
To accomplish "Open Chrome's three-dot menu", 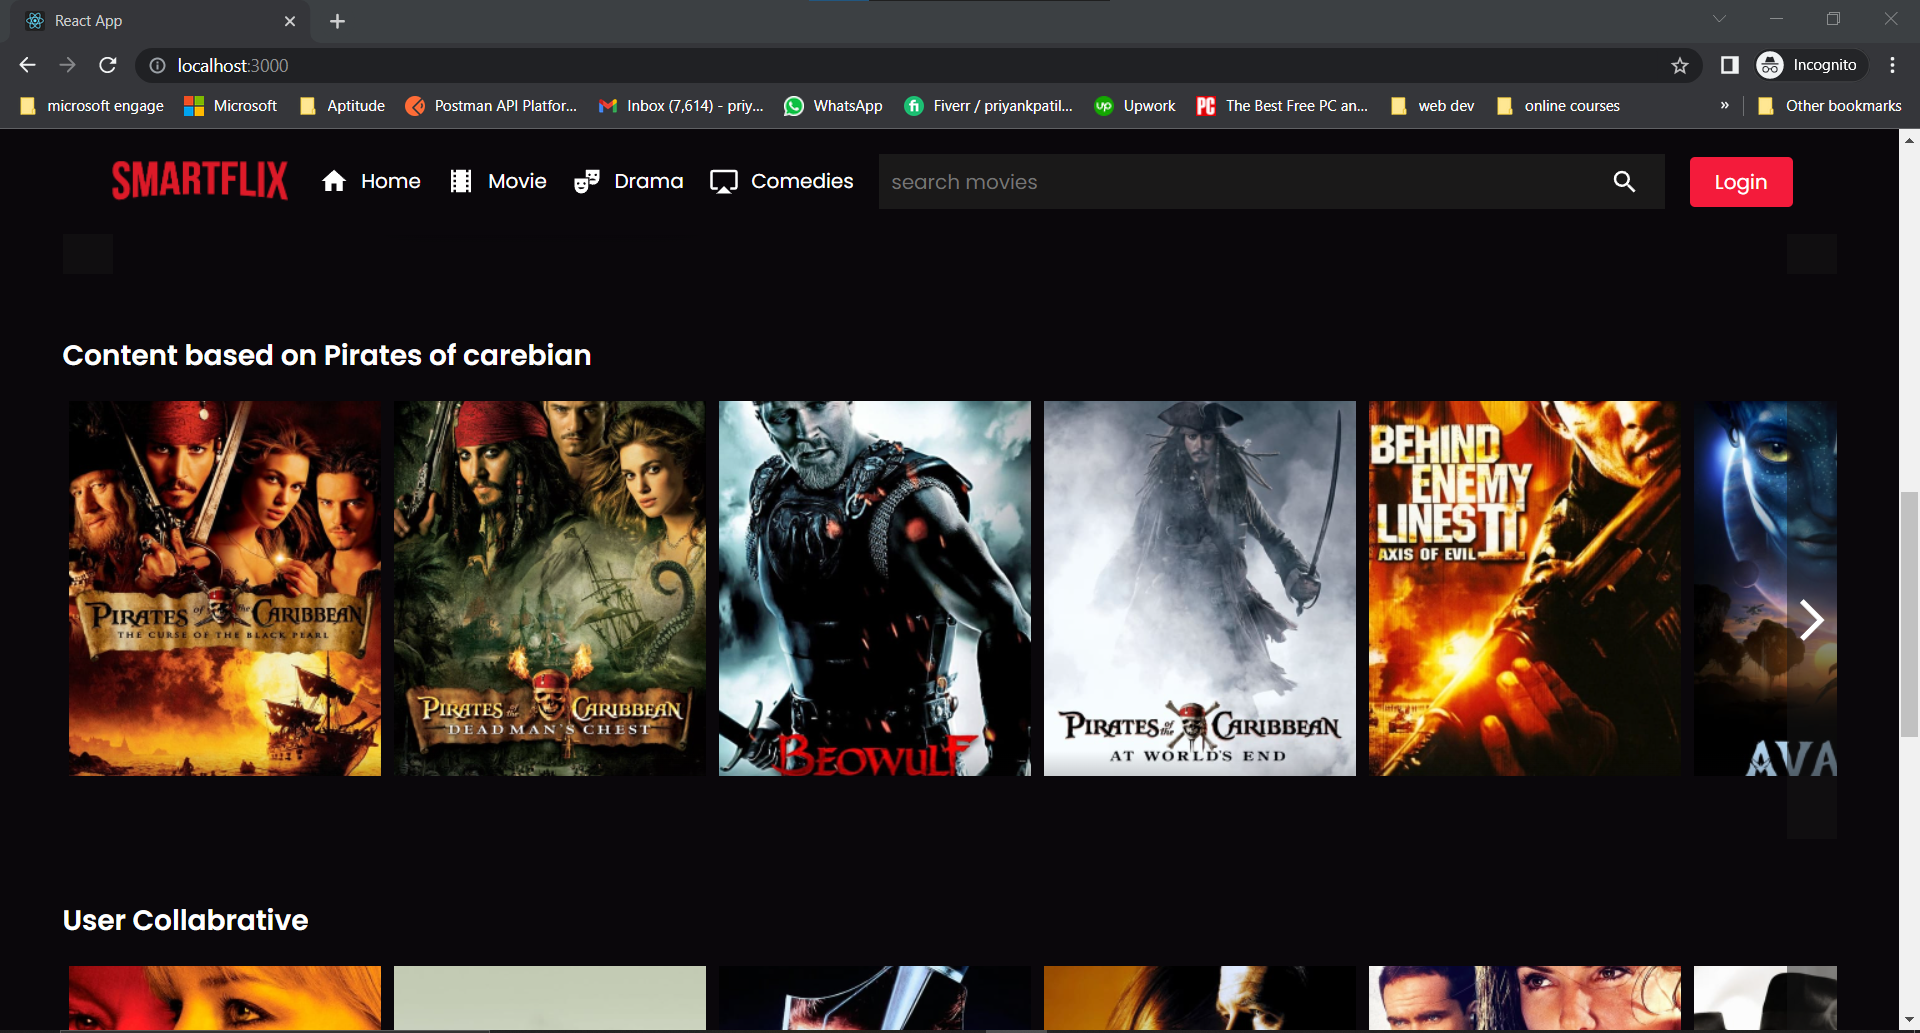I will coord(1892,65).
